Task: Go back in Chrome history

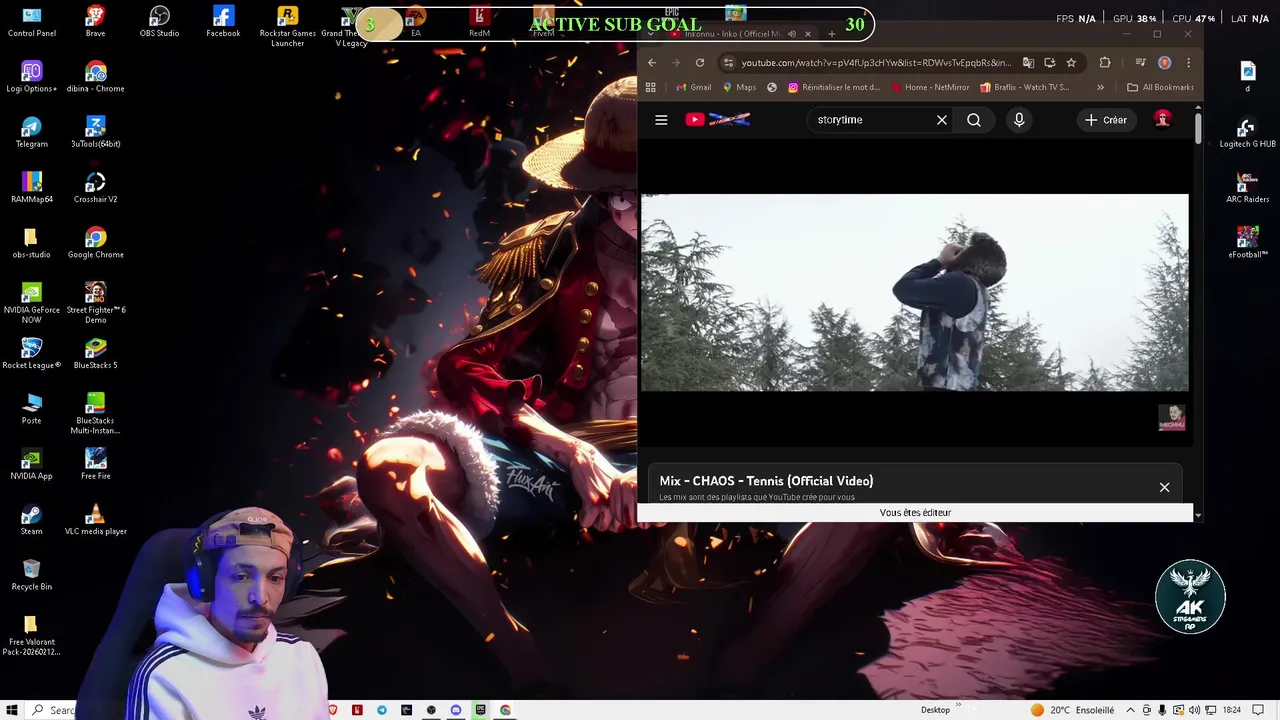Action: click(x=652, y=62)
